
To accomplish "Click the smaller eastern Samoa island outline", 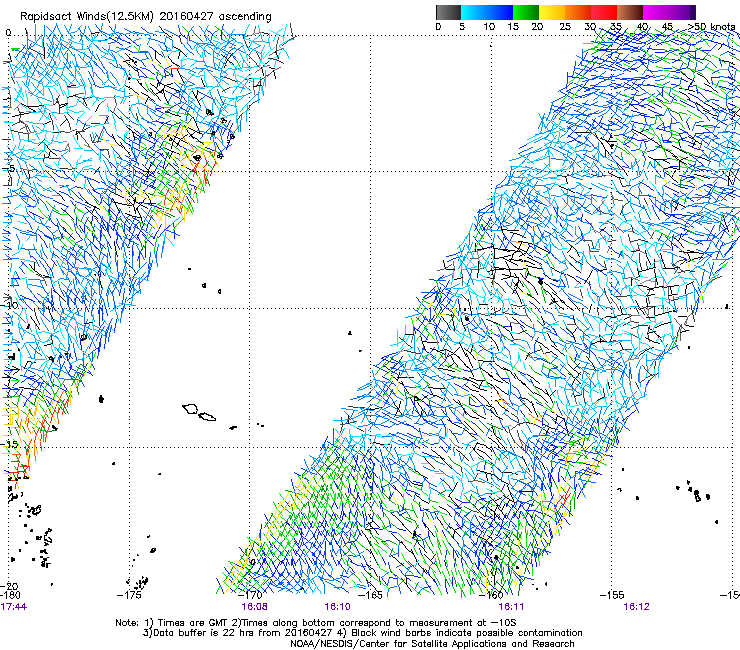I will [x=207, y=417].
